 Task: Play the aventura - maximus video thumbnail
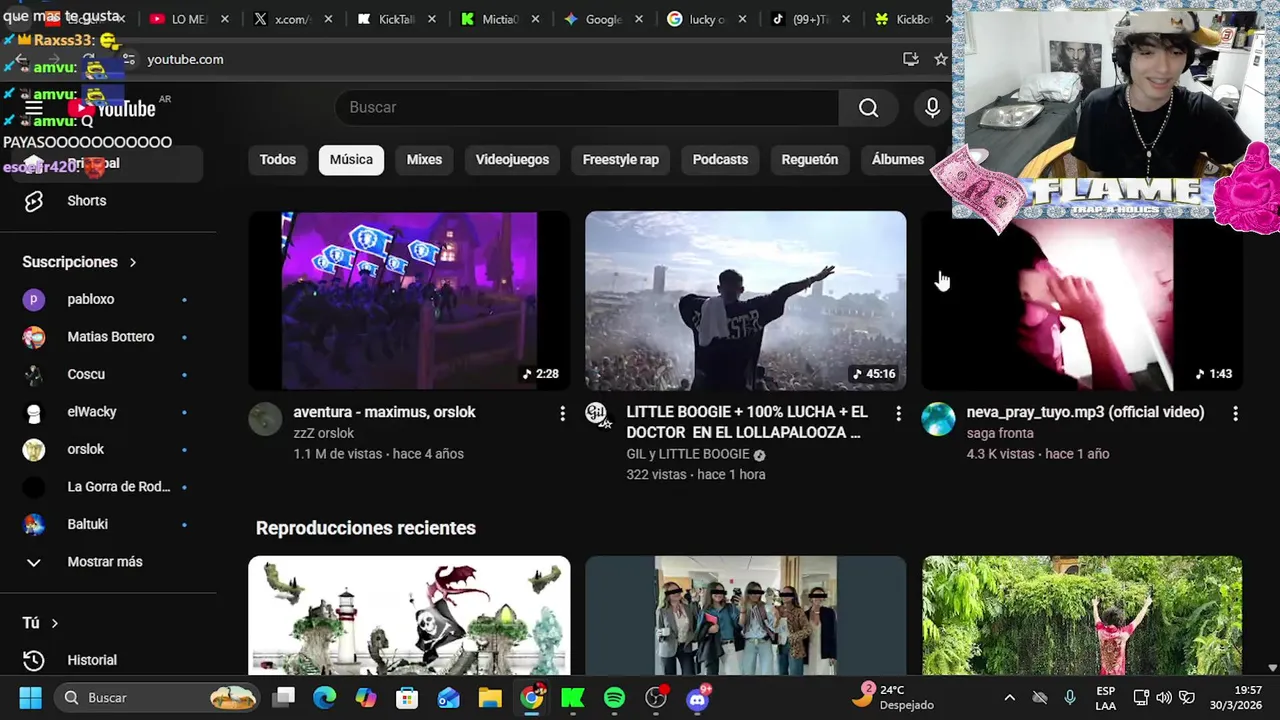409,300
